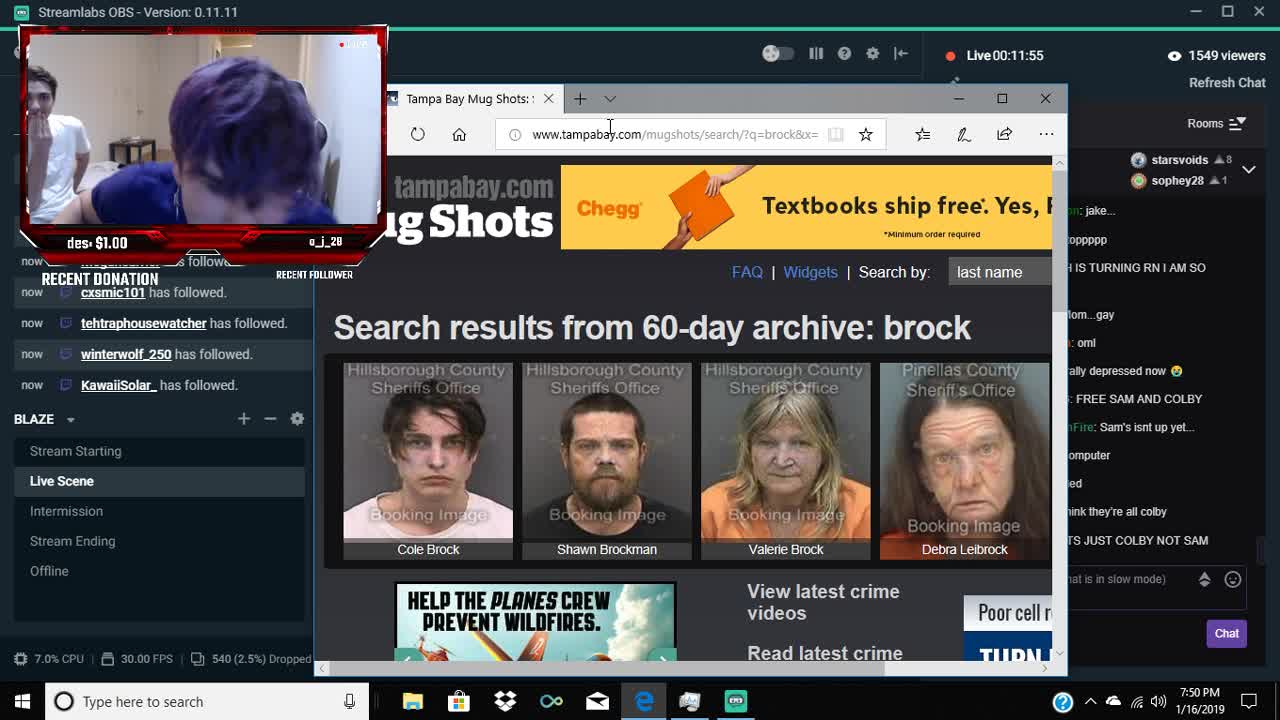The height and width of the screenshot is (720, 1280).
Task: Open the Search by last name dropdown
Action: (x=1000, y=272)
